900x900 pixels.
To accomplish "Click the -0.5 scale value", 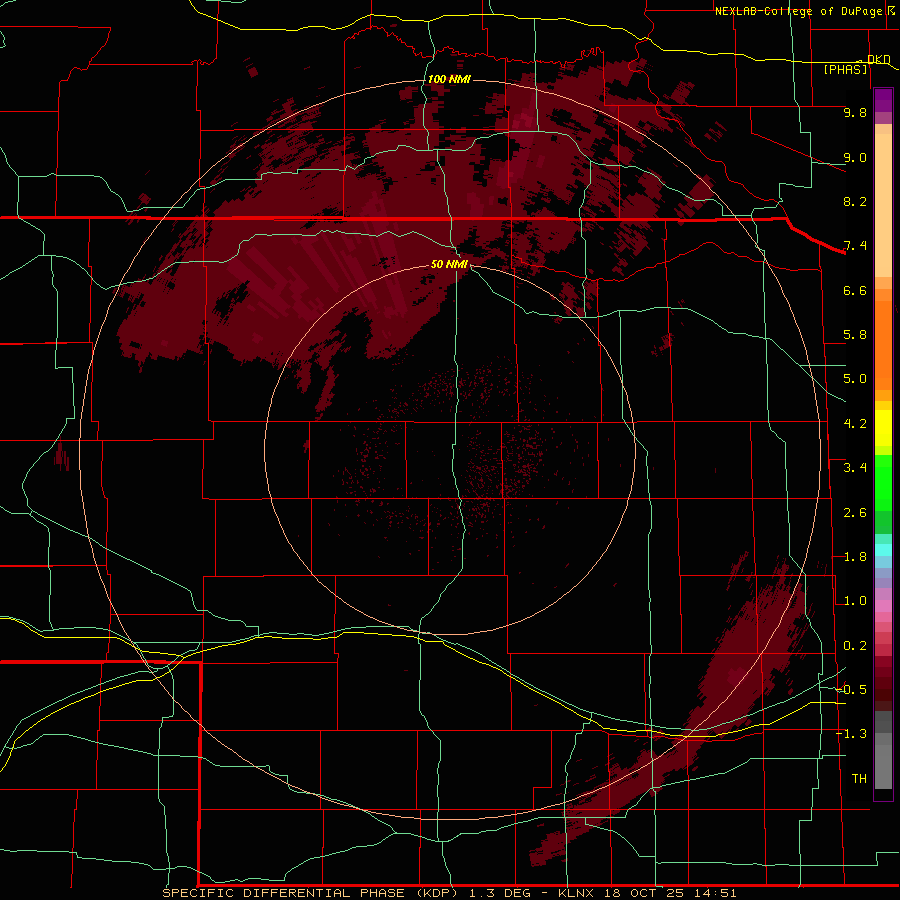I will click(x=851, y=690).
